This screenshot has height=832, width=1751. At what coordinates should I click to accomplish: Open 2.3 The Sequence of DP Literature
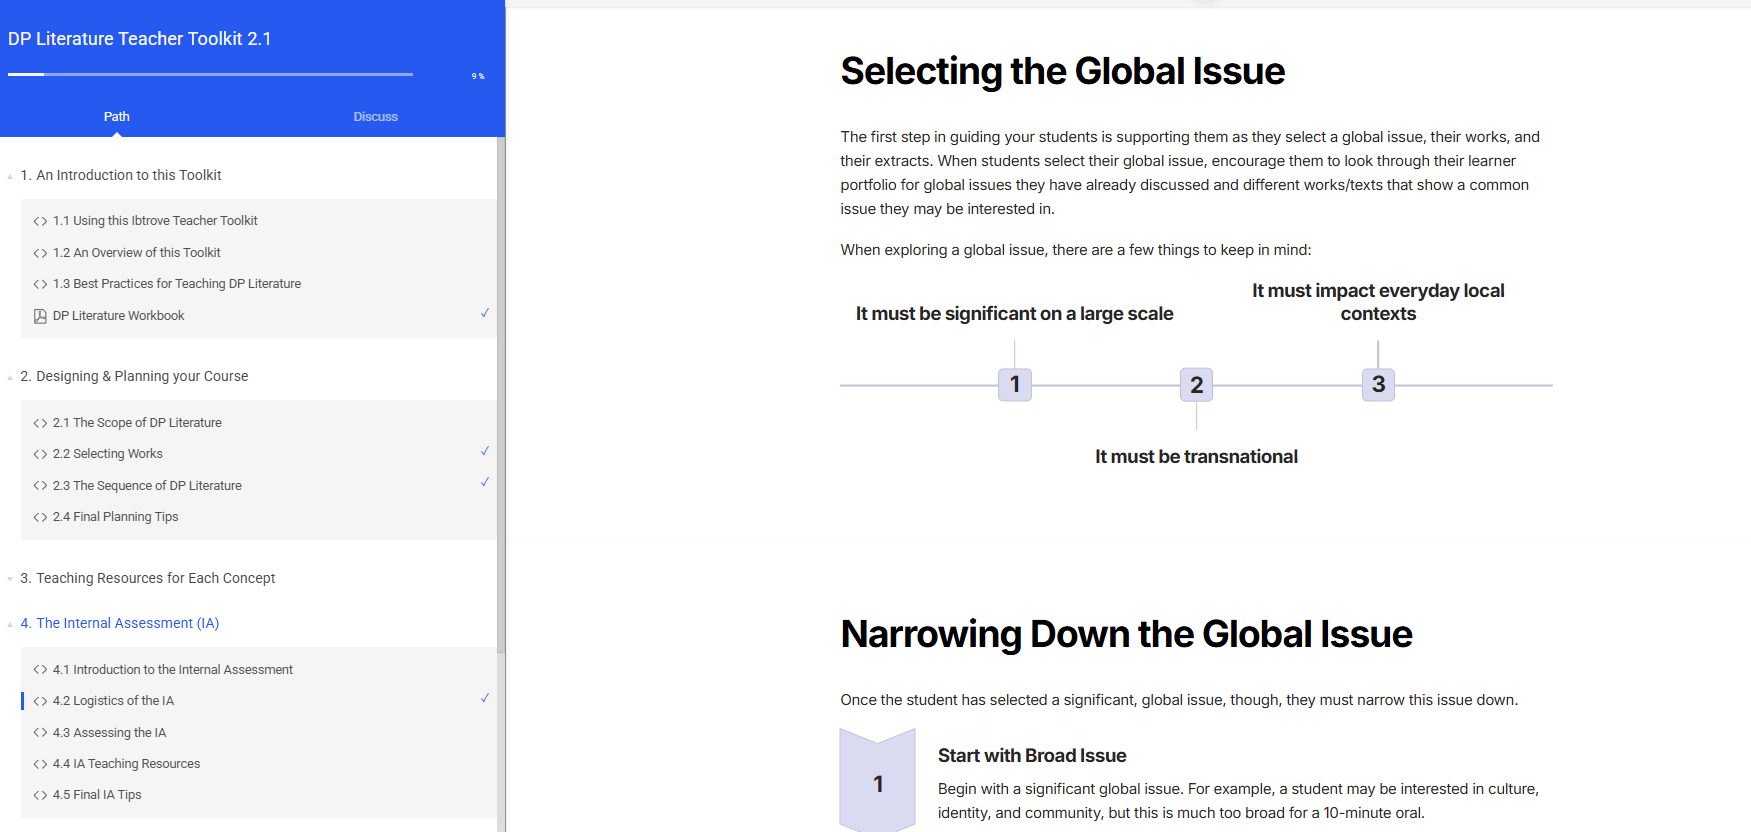point(147,486)
